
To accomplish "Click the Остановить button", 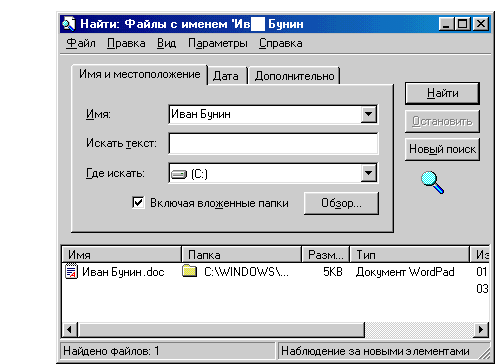I will 442,121.
